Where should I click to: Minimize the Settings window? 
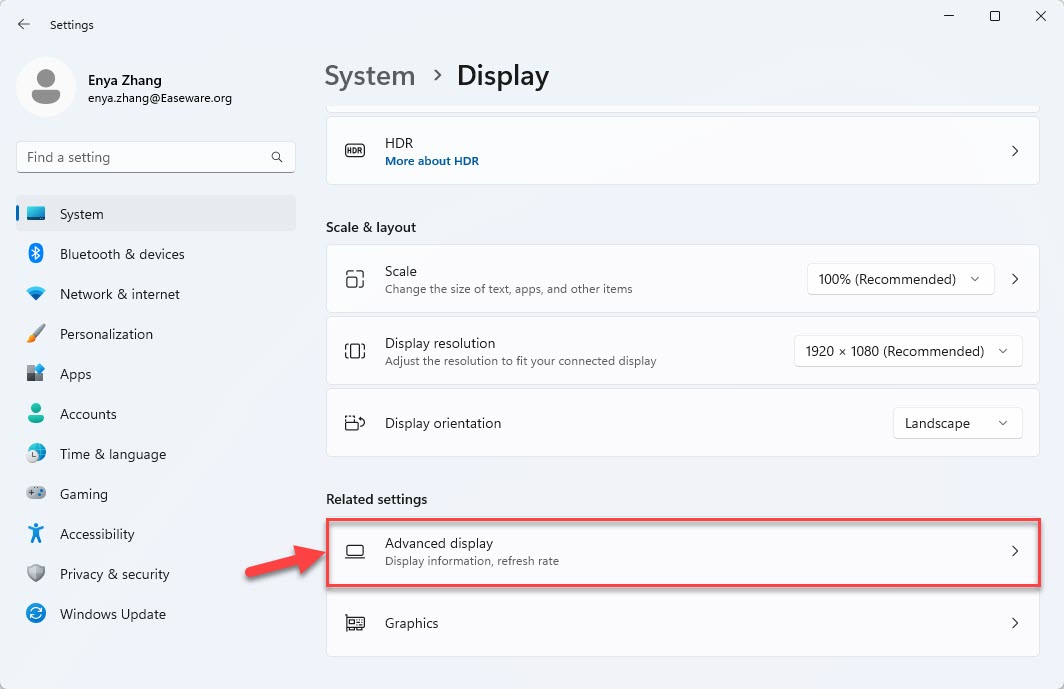pos(949,16)
